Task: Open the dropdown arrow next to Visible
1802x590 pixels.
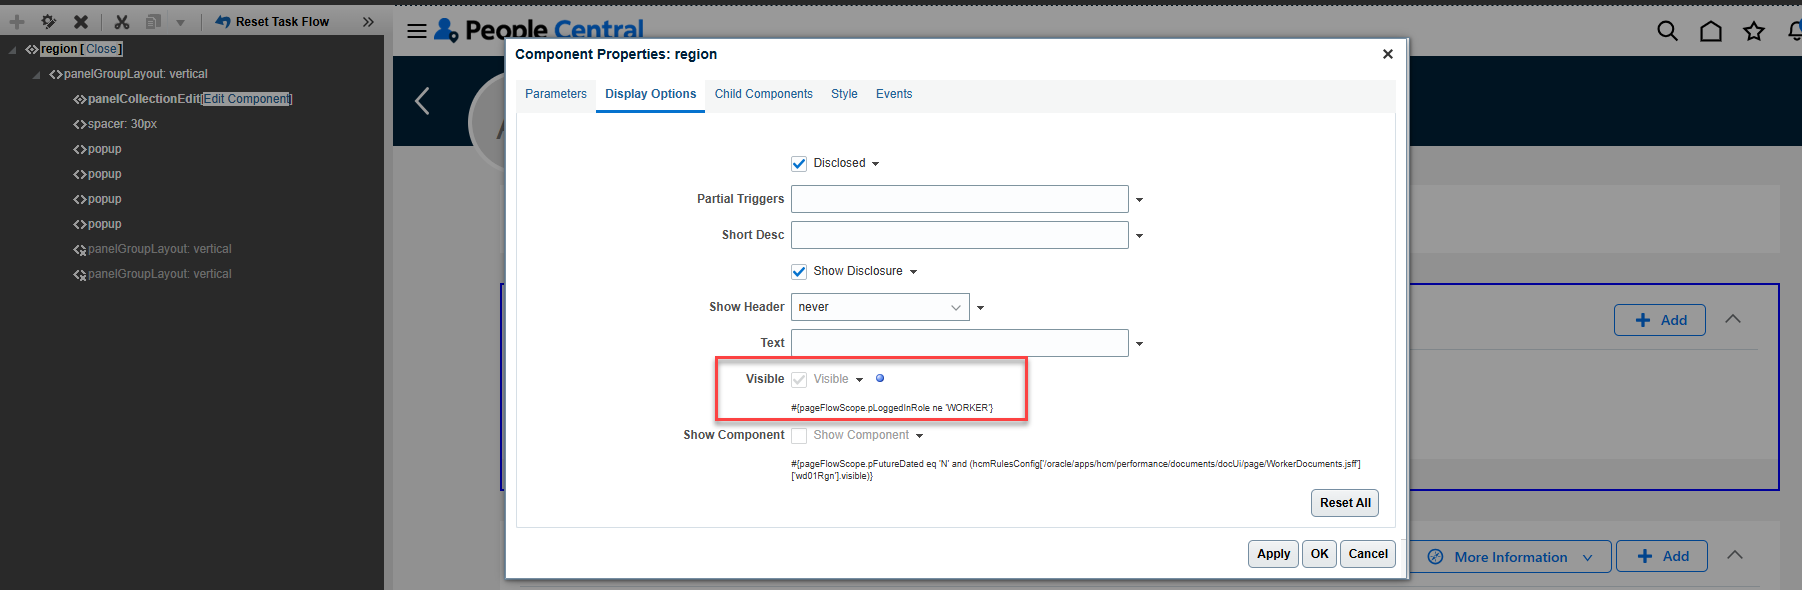Action: 859,380
